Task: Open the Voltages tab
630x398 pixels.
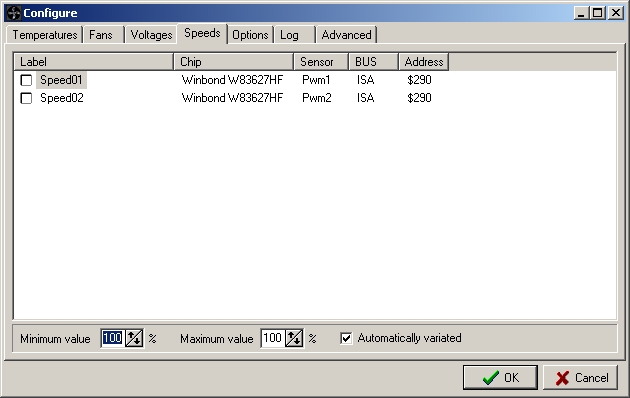Action: 151,35
